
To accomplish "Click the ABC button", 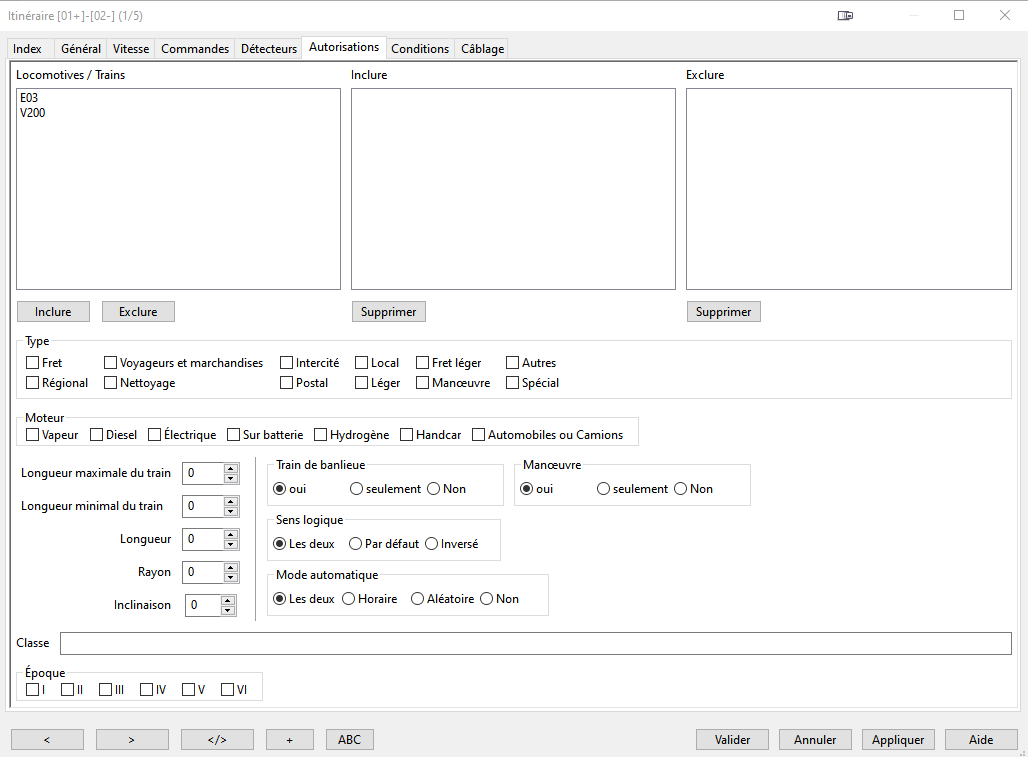I will tap(349, 740).
